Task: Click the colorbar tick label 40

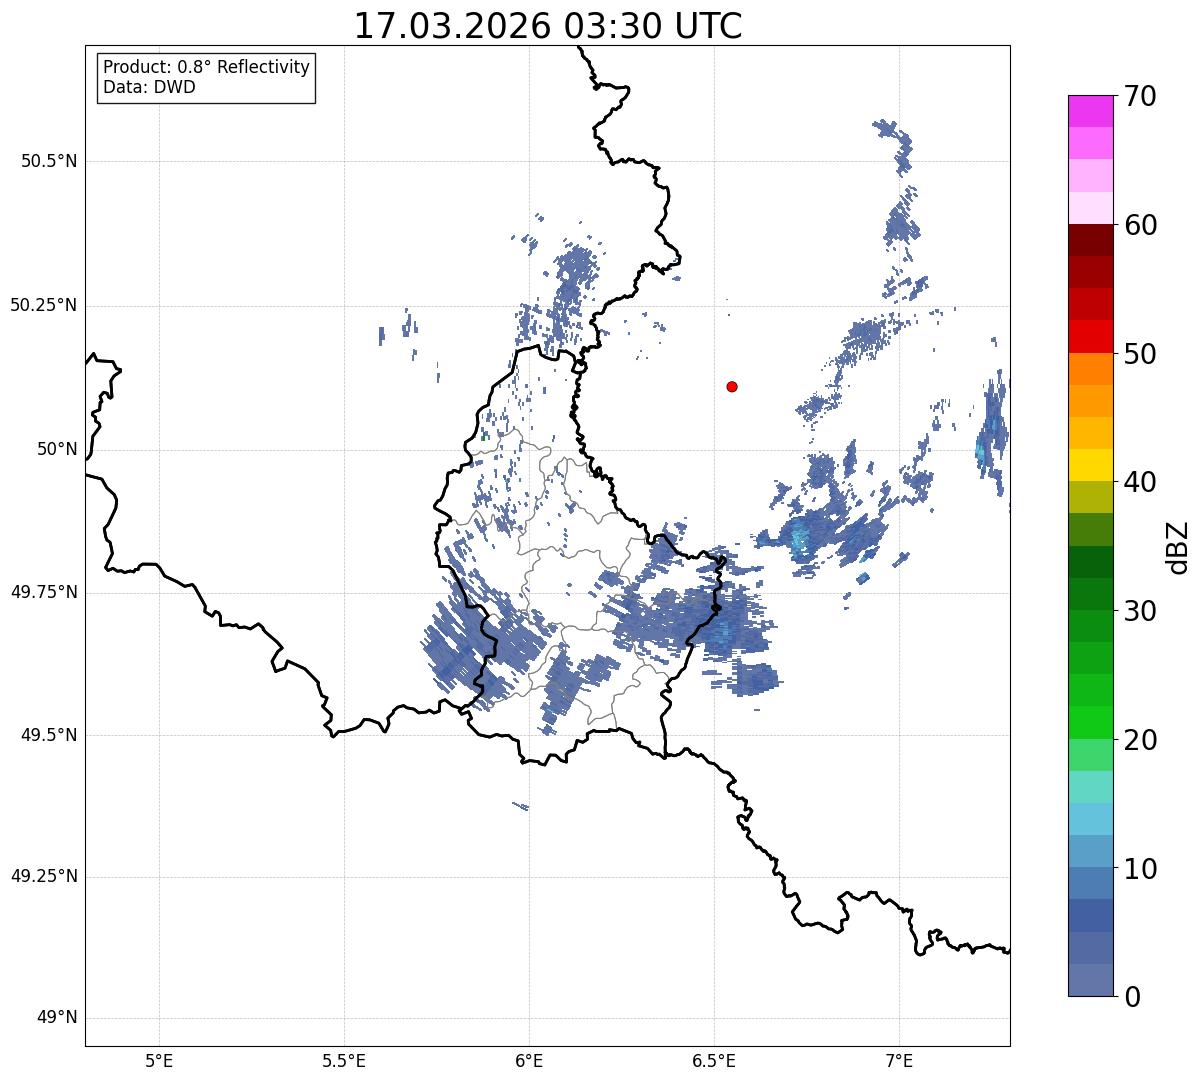Action: tap(1140, 482)
